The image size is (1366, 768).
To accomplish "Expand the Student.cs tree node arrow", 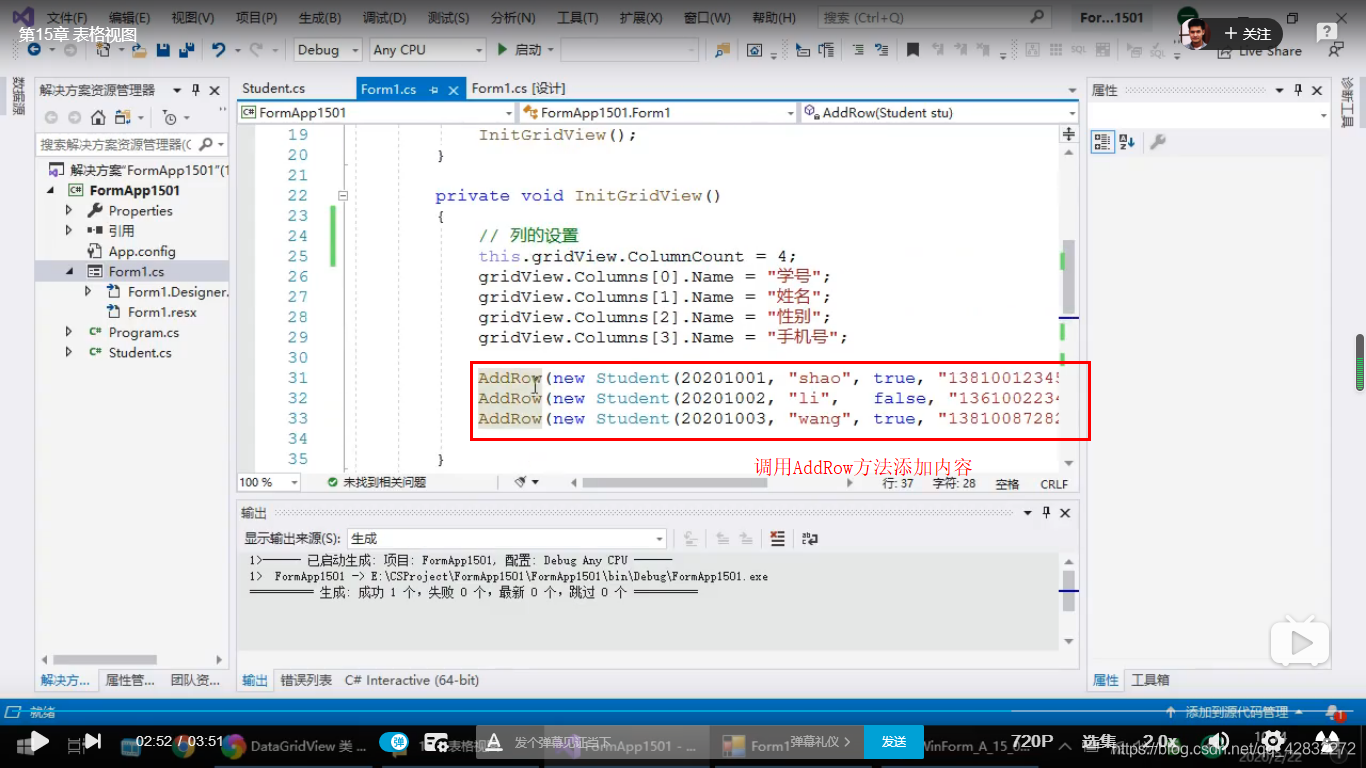I will click(69, 352).
